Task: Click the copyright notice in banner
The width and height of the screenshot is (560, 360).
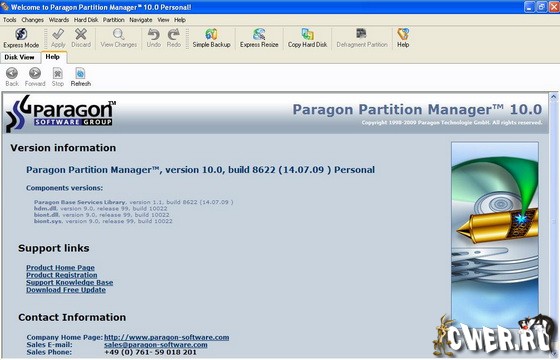Action: tap(451, 122)
